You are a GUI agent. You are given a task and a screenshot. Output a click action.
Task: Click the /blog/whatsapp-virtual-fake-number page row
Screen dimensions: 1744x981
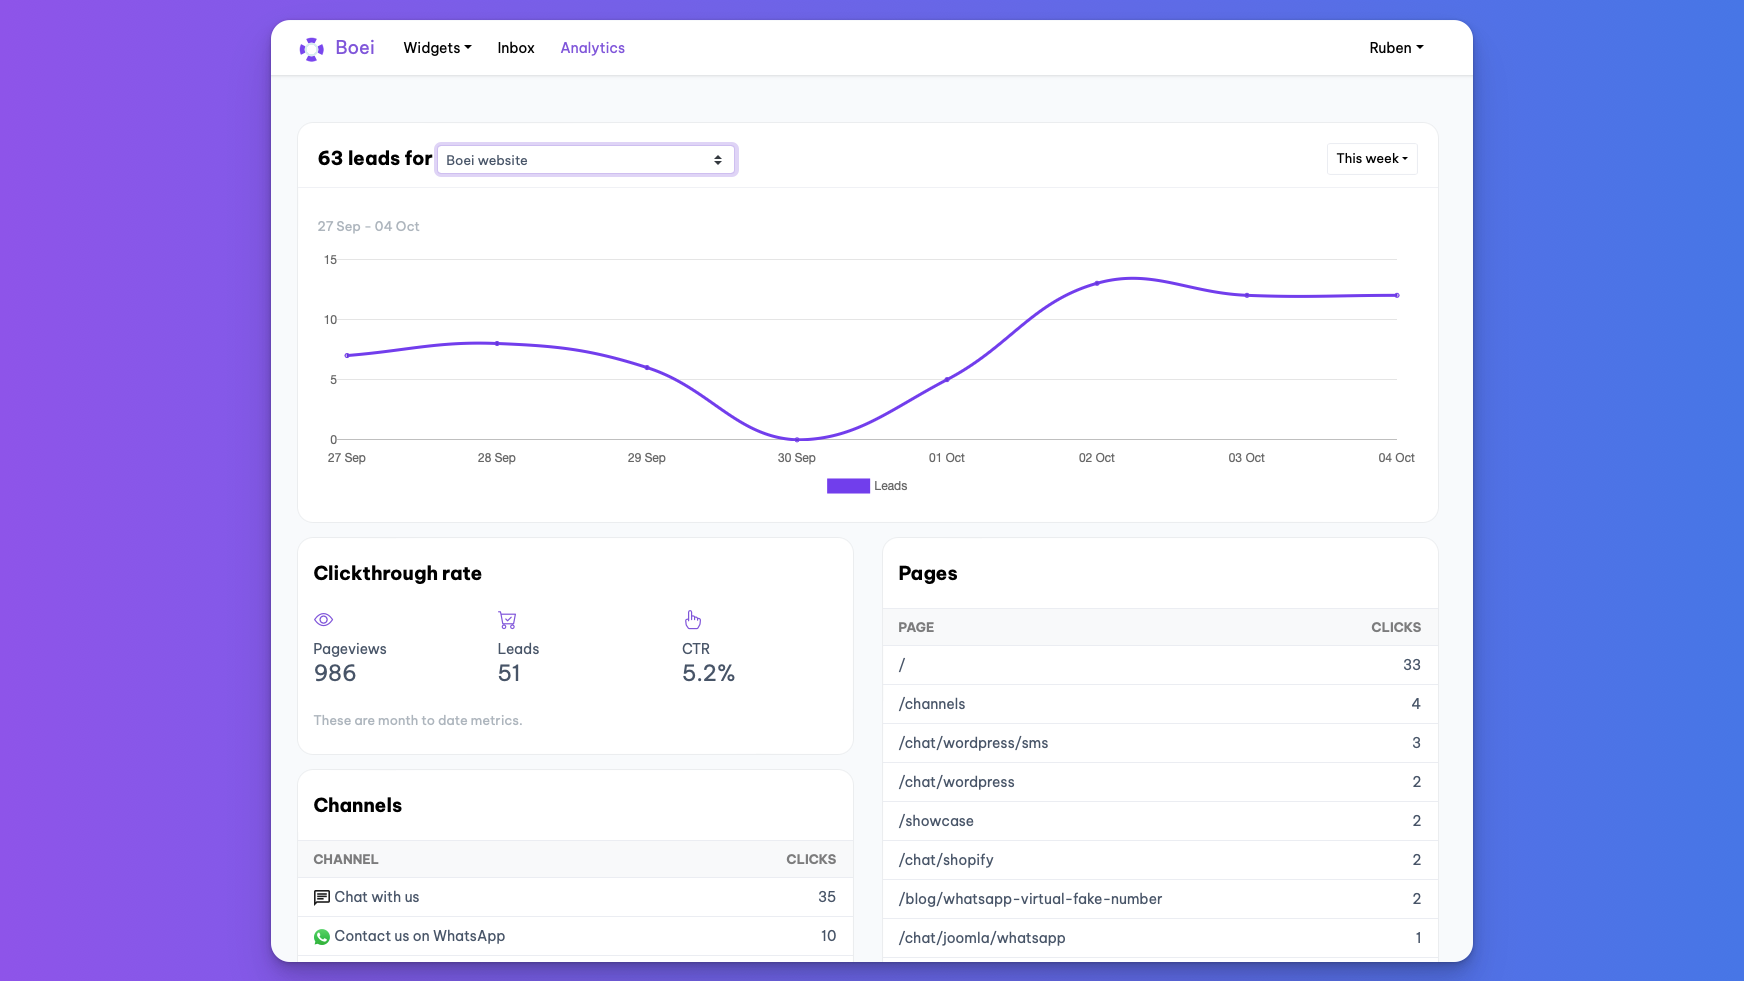point(1159,899)
